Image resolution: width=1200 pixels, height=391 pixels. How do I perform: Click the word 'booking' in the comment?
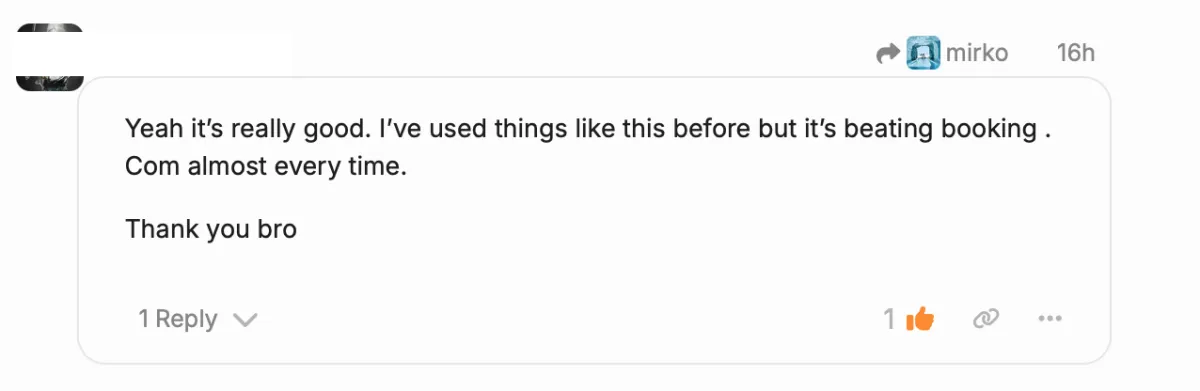(x=985, y=129)
